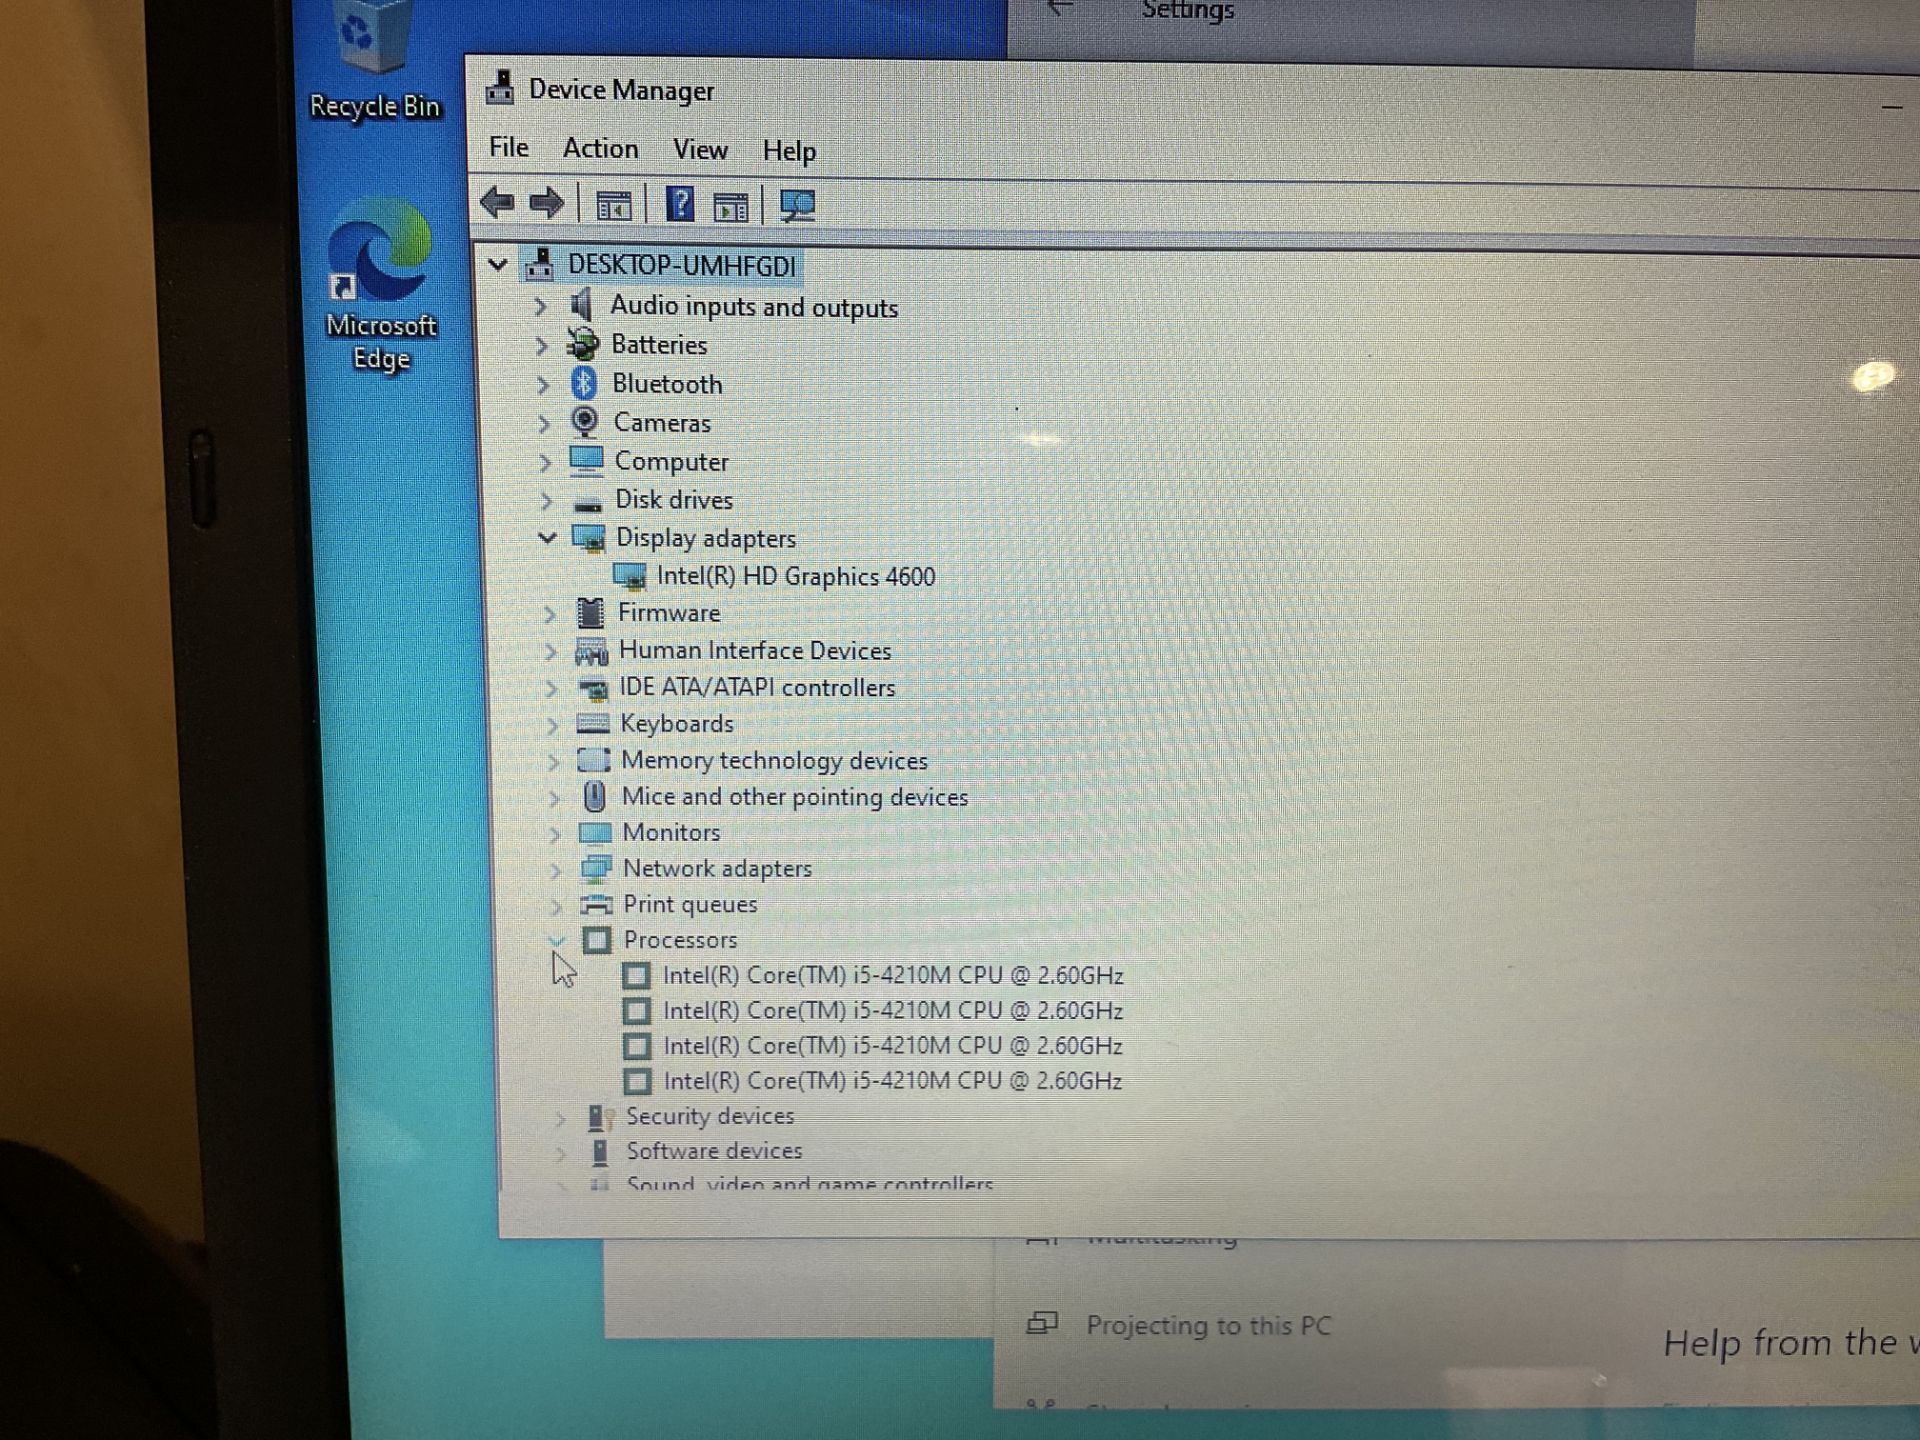Select the Monitors category icon

(x=595, y=832)
